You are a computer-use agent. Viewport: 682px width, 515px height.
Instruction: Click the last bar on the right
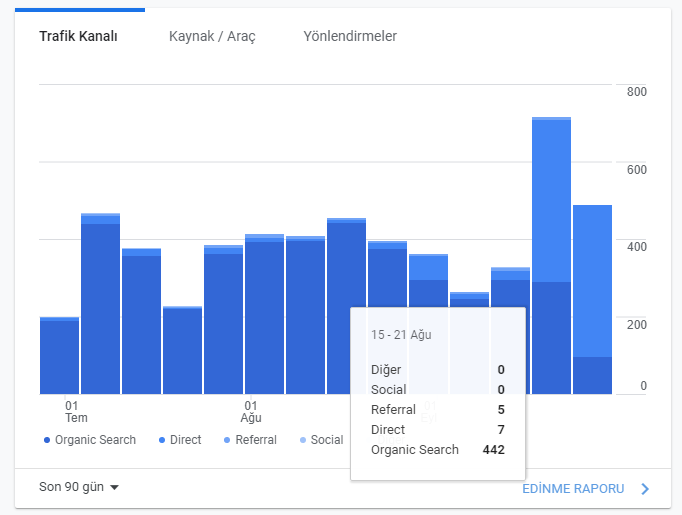pos(592,299)
